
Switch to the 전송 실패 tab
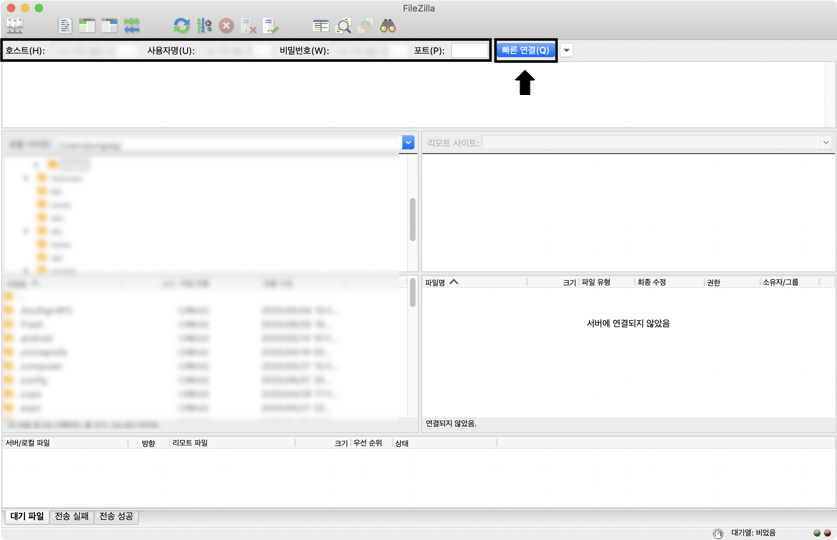point(72,516)
